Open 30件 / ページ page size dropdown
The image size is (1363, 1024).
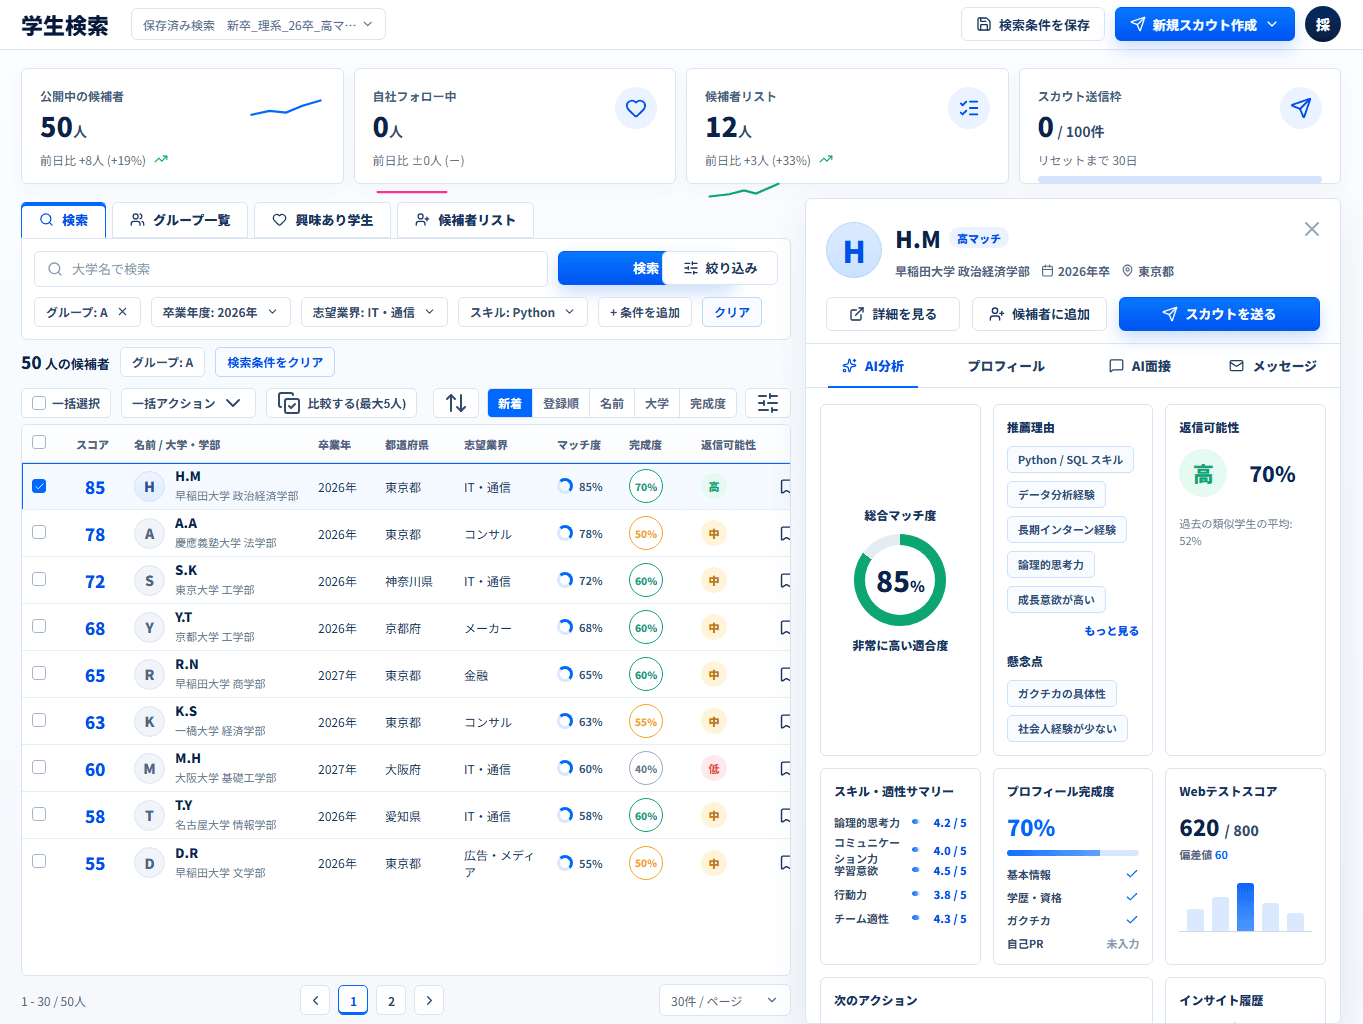coord(724,1001)
